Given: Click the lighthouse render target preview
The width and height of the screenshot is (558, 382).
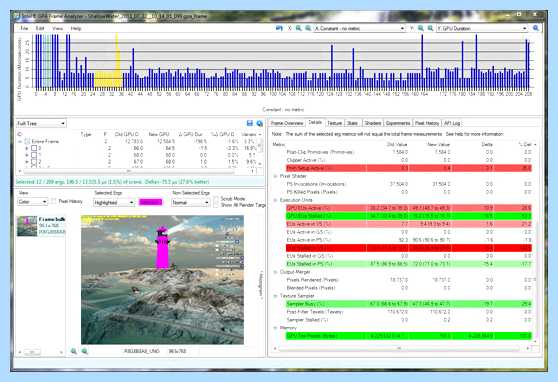Looking at the screenshot, I should [162, 279].
